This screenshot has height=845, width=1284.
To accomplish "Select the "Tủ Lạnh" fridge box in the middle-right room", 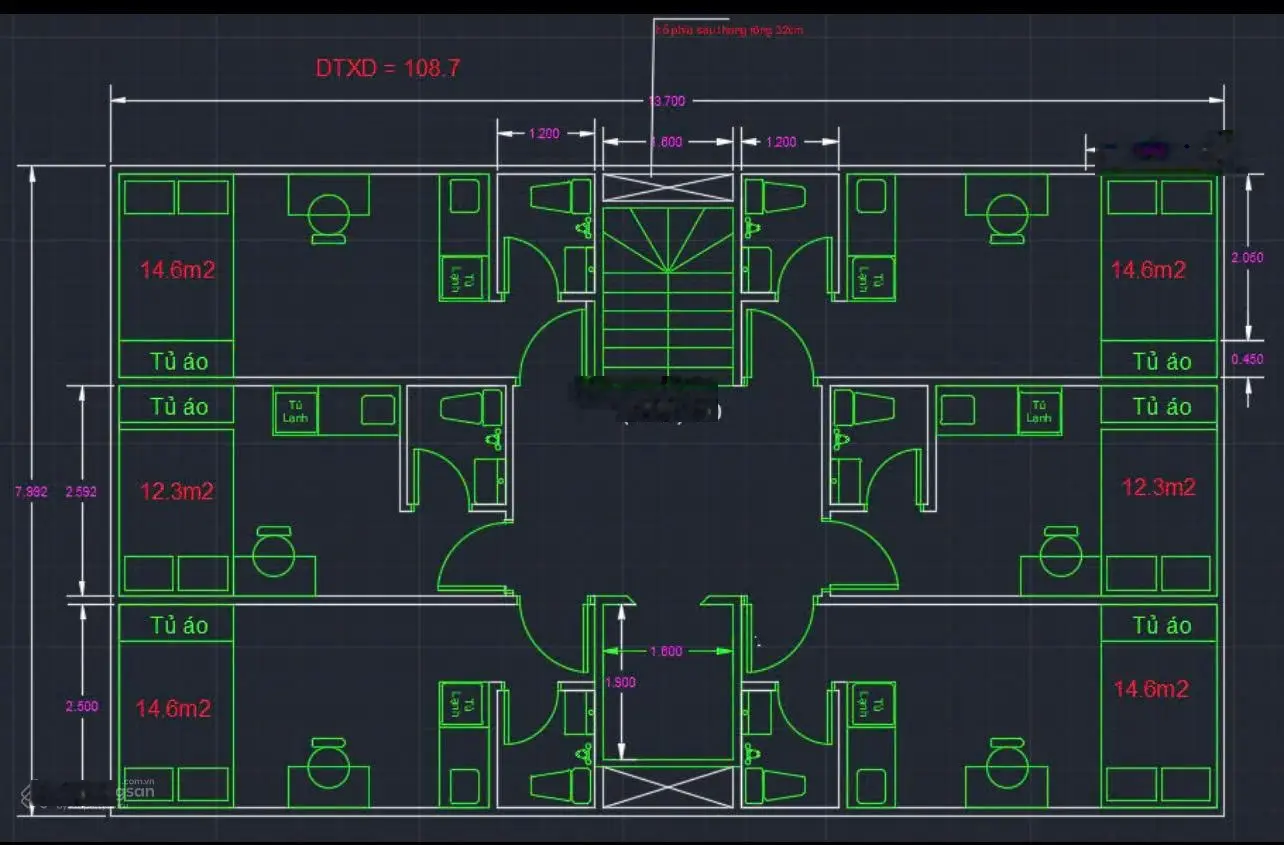I will click(x=1040, y=411).
